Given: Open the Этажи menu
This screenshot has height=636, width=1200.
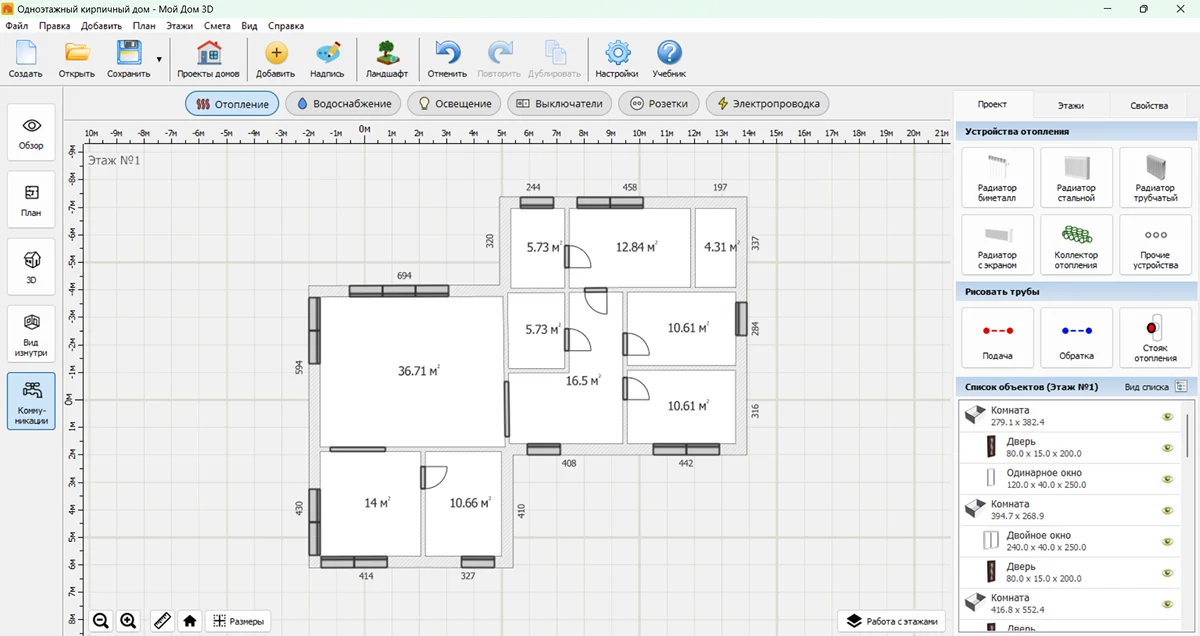Looking at the screenshot, I should point(180,25).
